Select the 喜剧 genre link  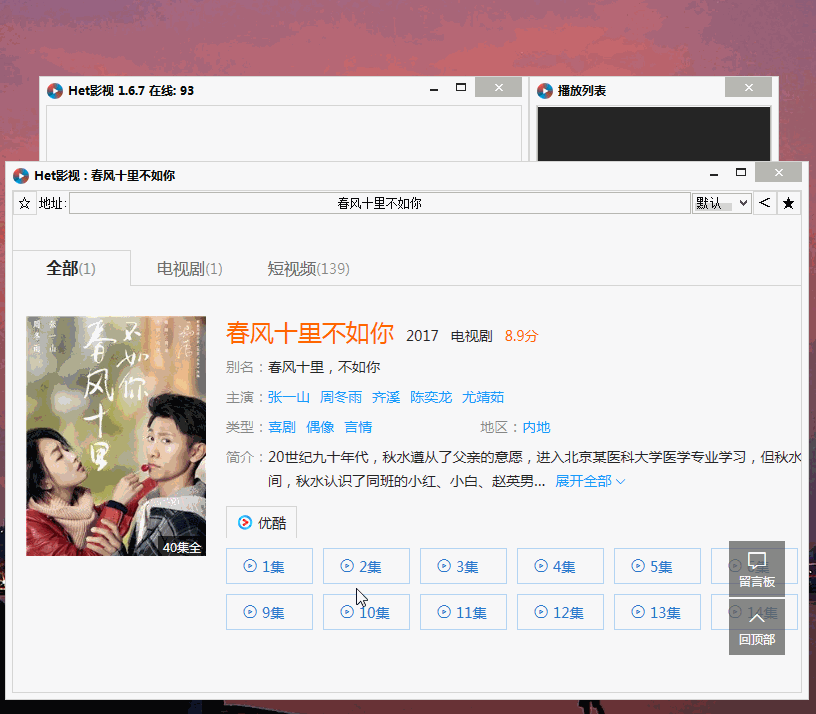[282, 427]
